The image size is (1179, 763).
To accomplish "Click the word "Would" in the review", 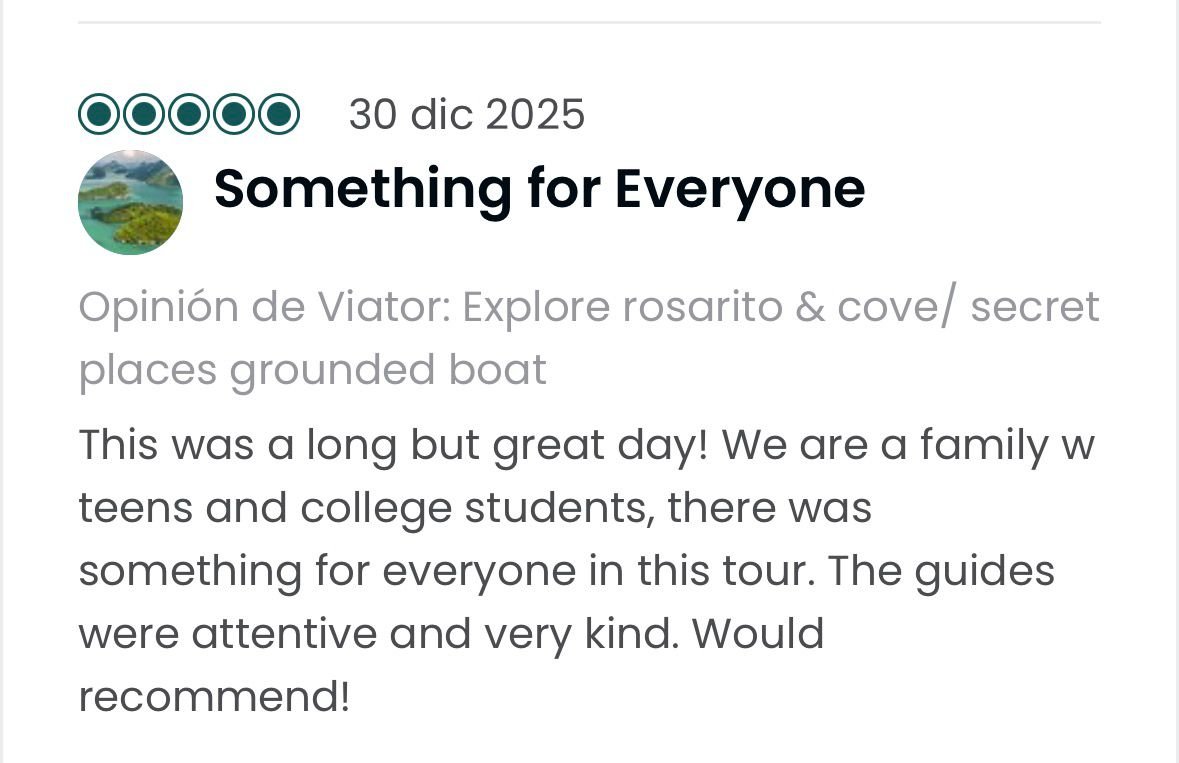I will pyautogui.click(x=757, y=634).
